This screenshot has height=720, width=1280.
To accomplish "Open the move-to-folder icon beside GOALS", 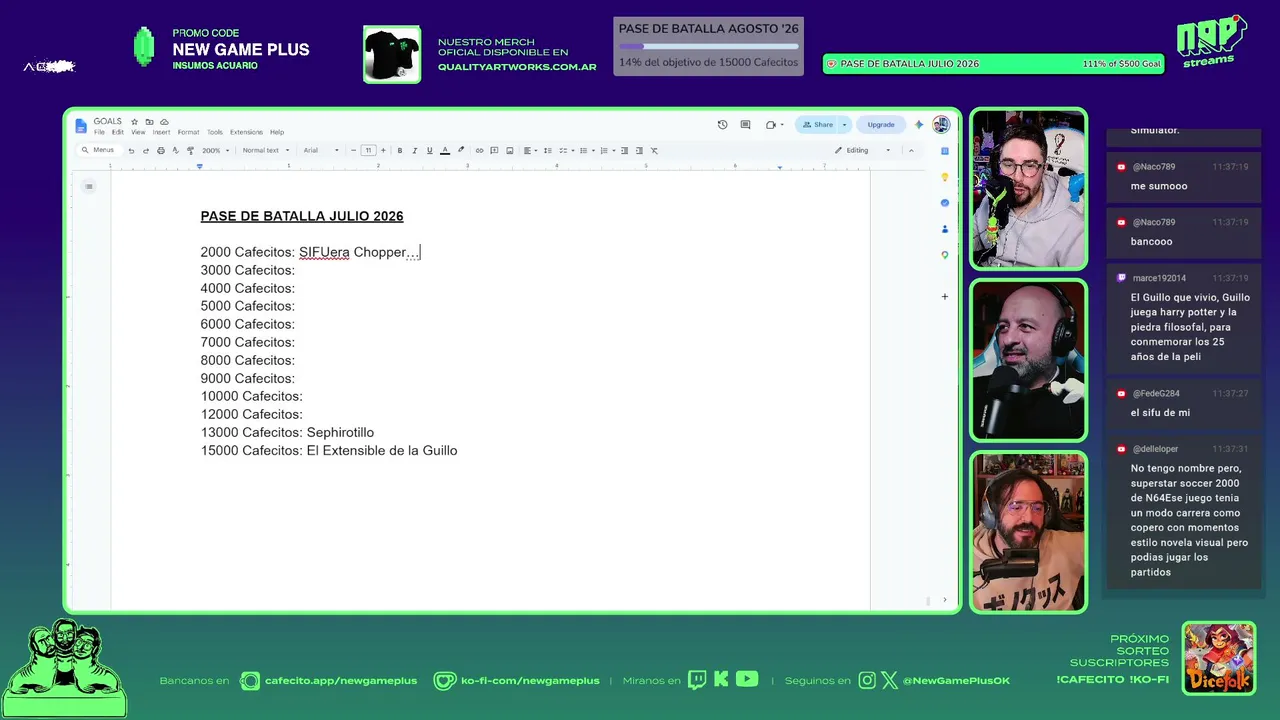I will coord(149,122).
